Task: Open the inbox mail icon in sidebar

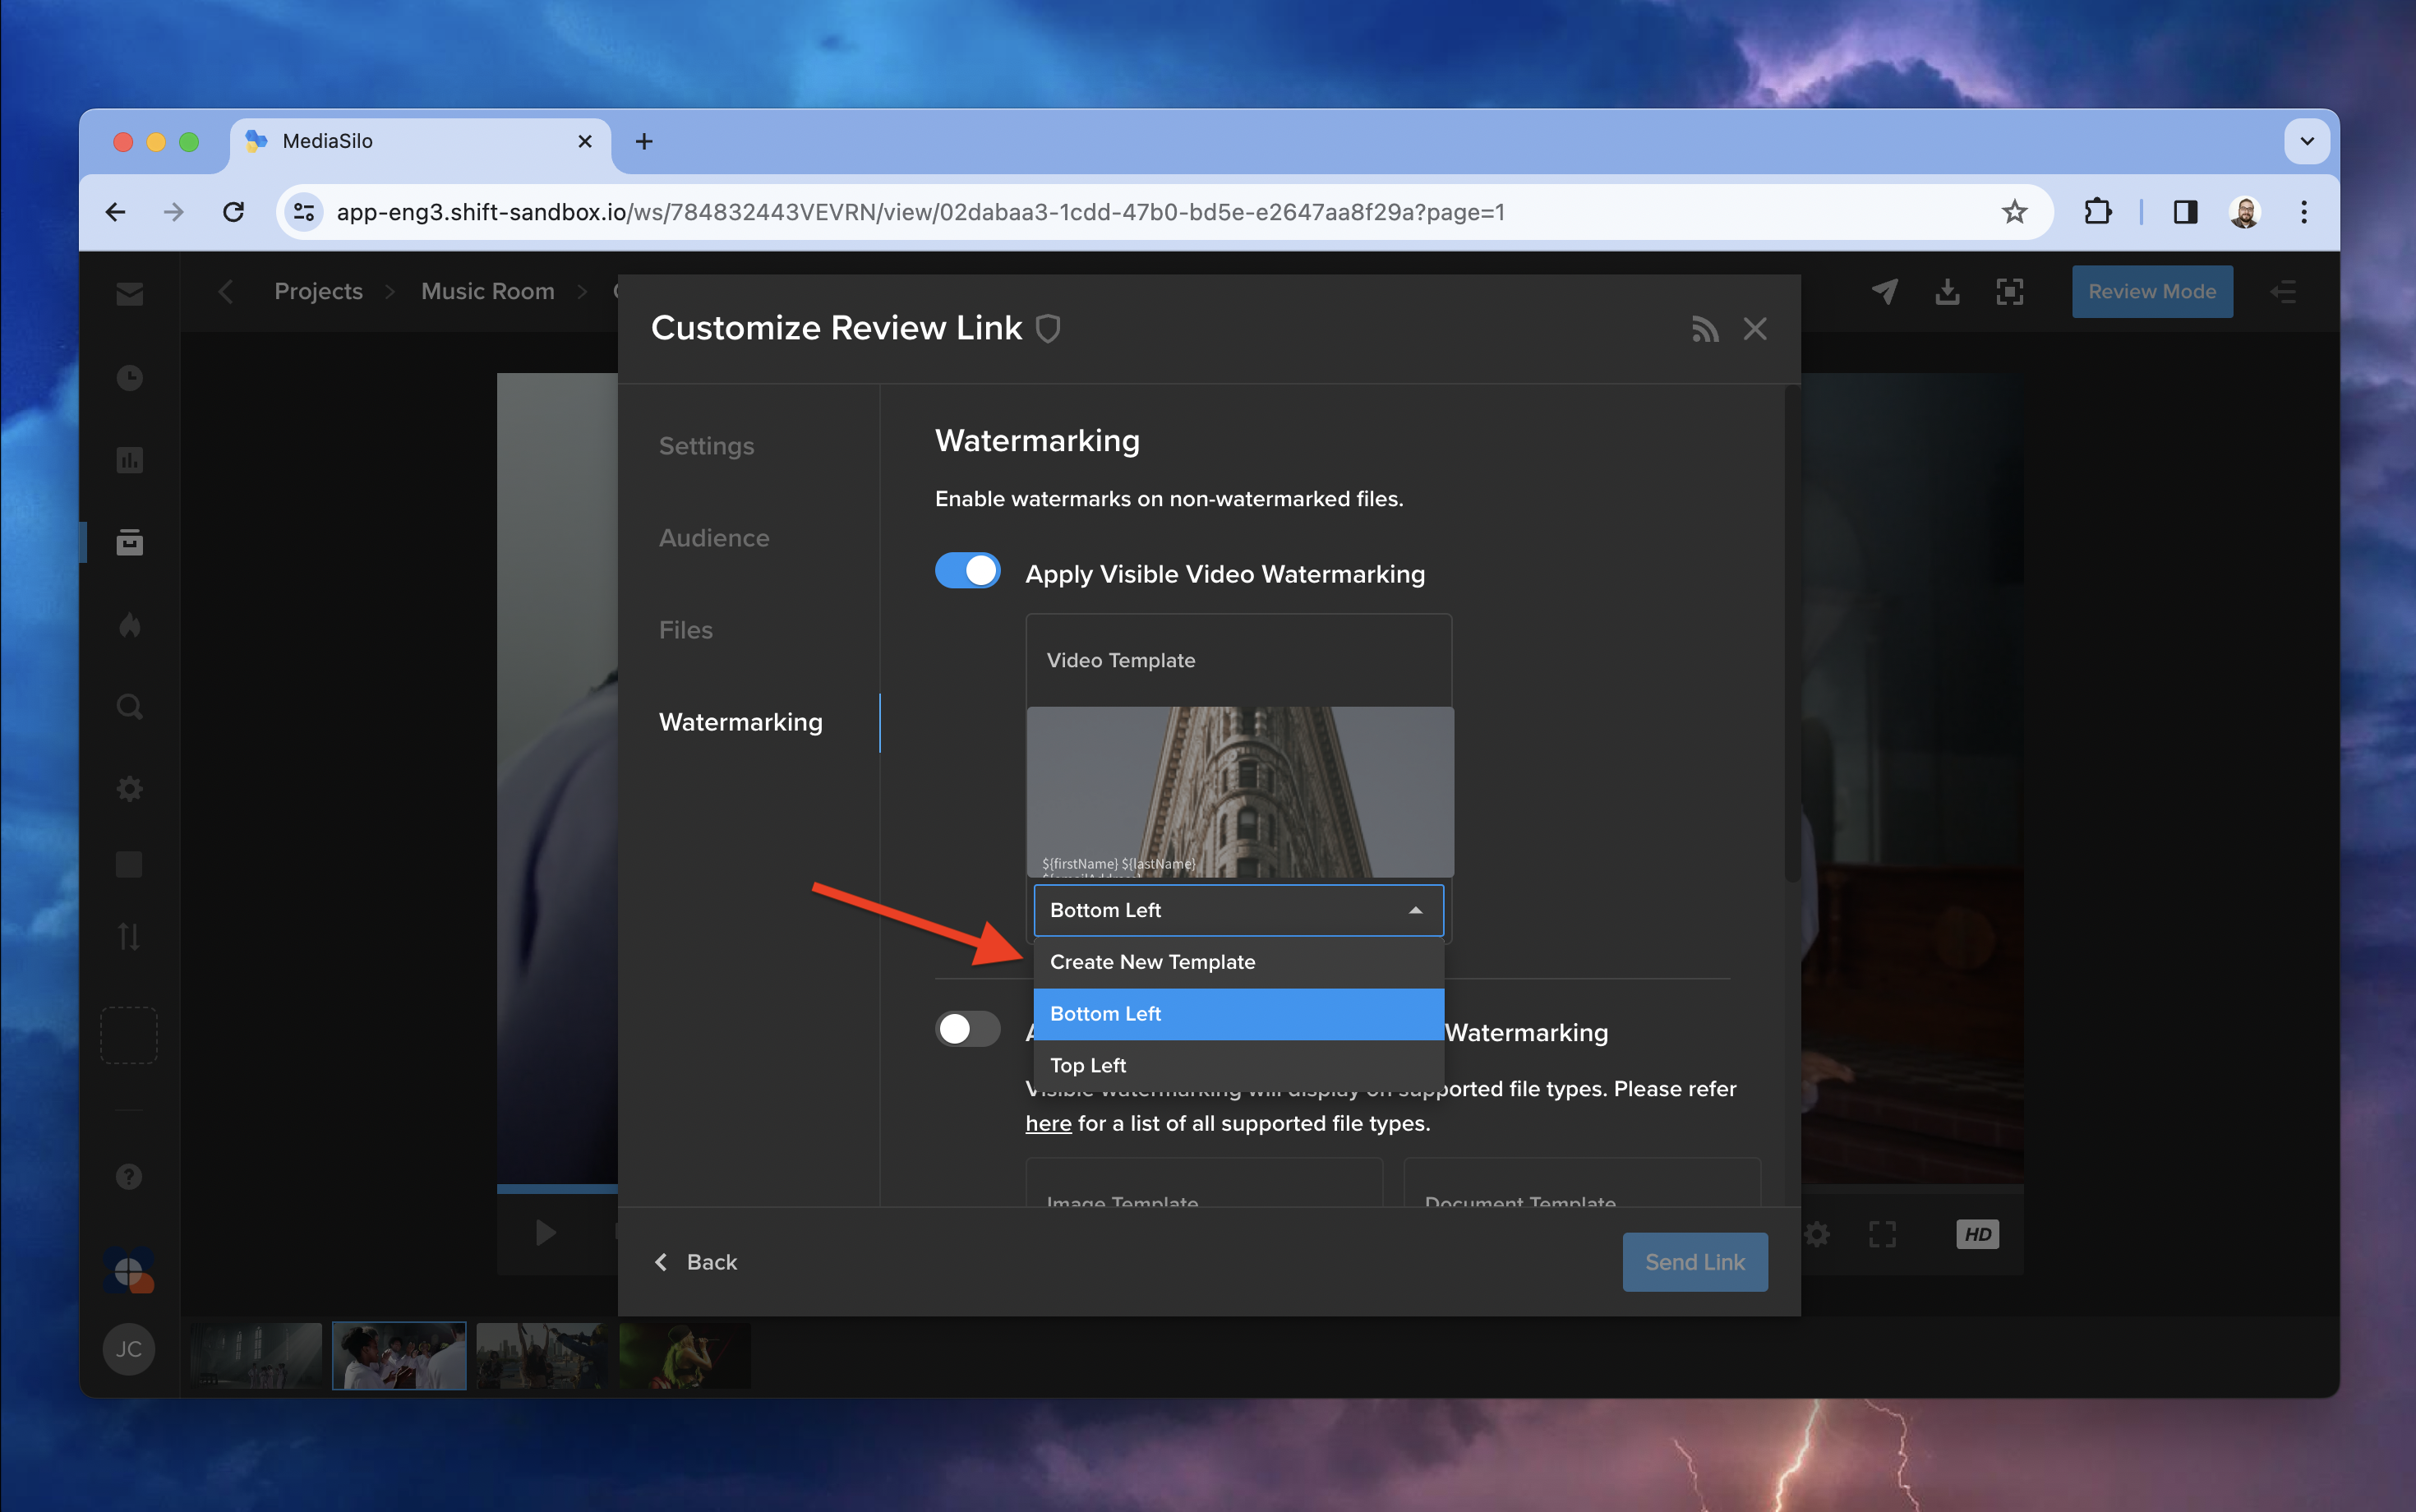Action: pyautogui.click(x=129, y=293)
